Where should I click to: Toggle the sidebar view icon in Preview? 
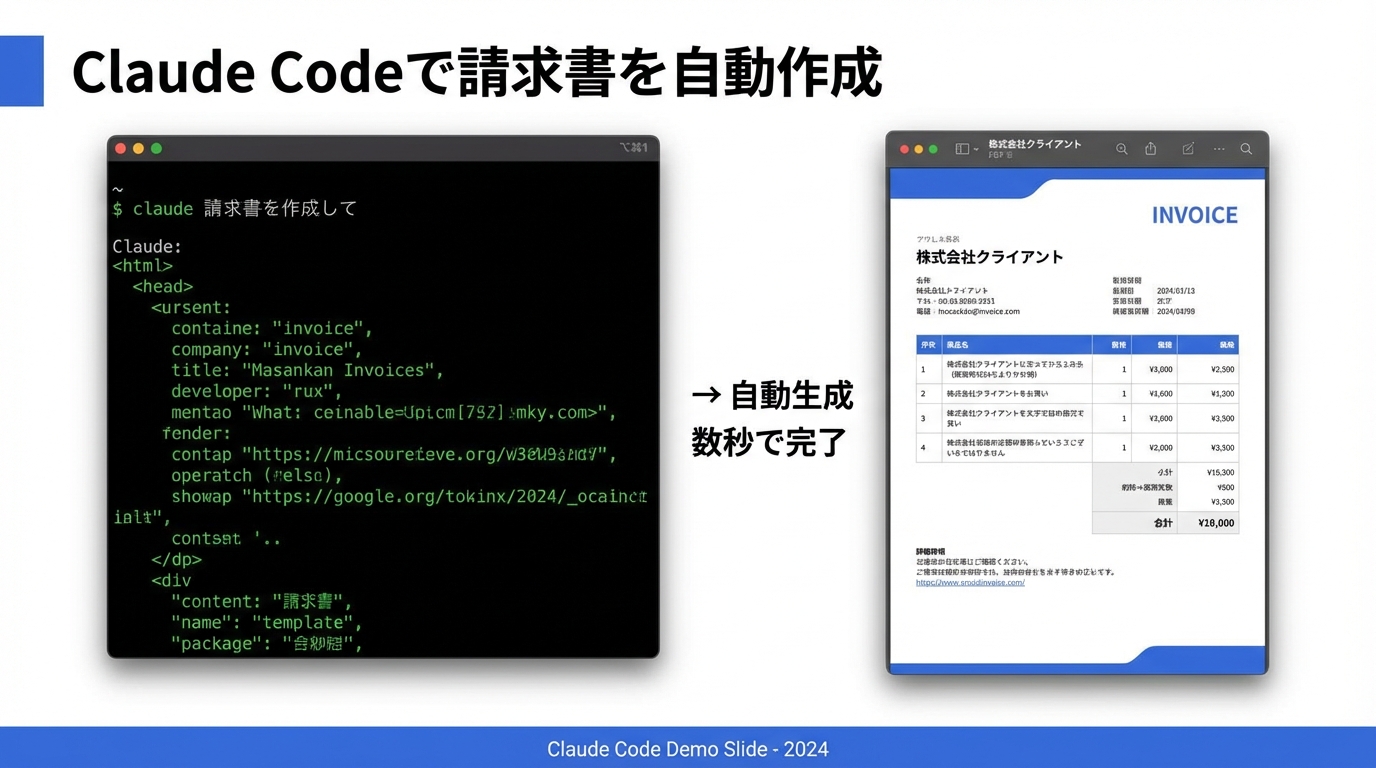961,149
